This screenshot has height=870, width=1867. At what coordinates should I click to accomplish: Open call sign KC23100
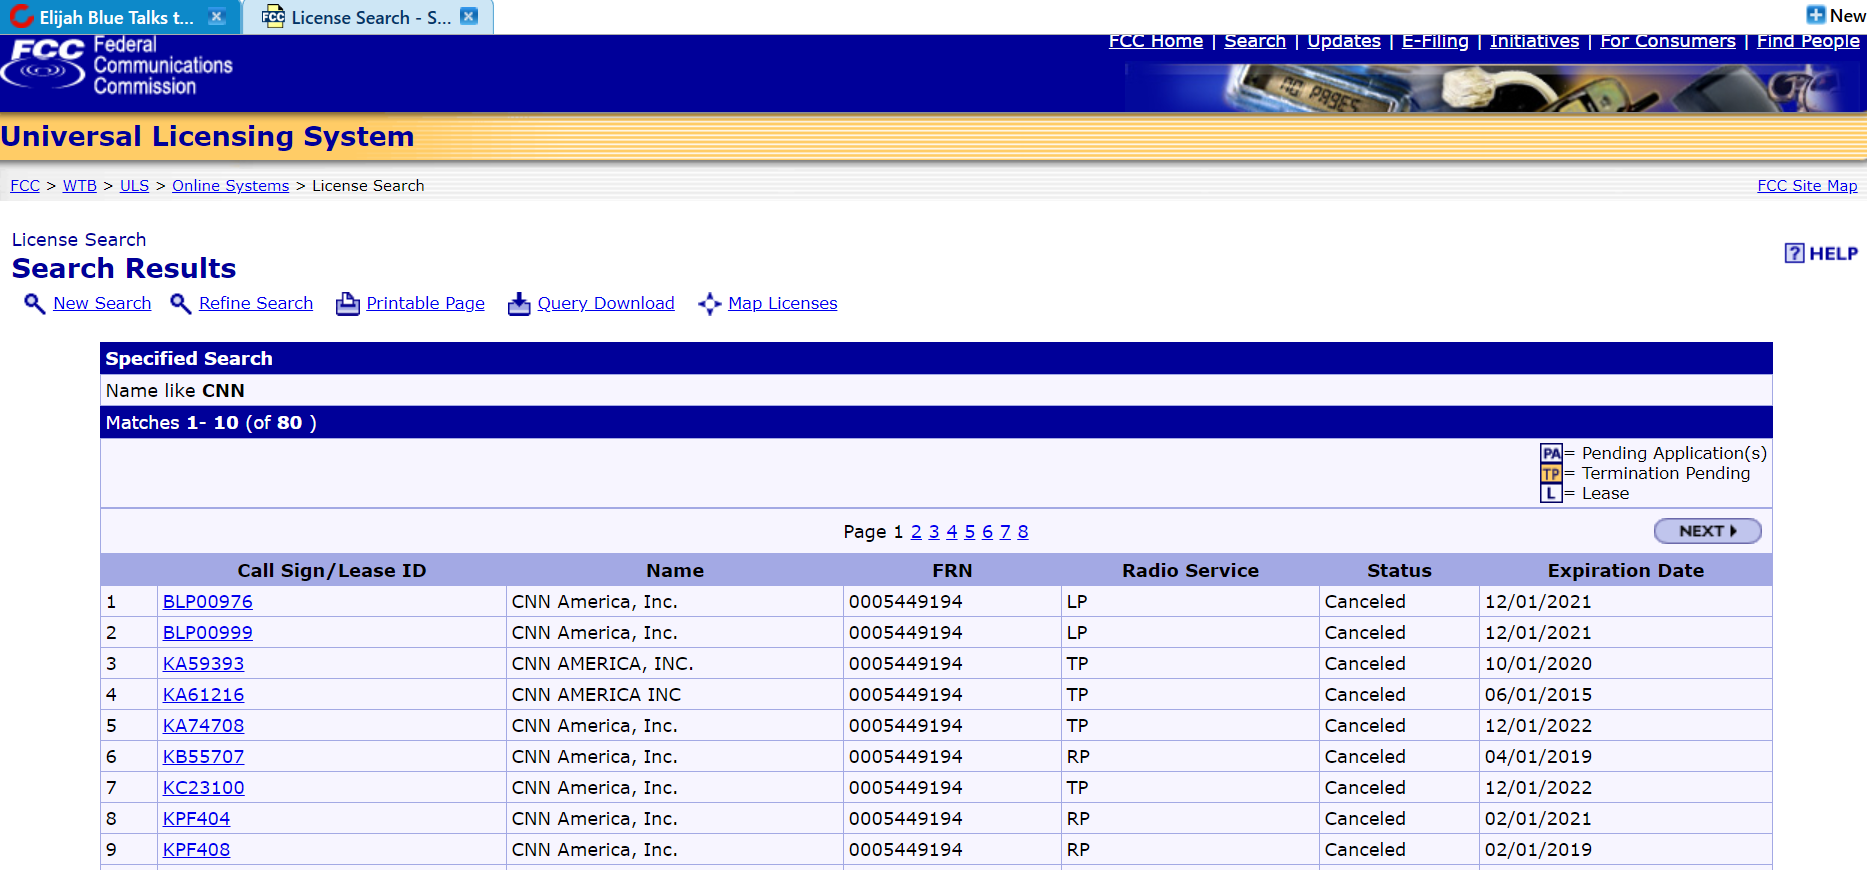203,788
